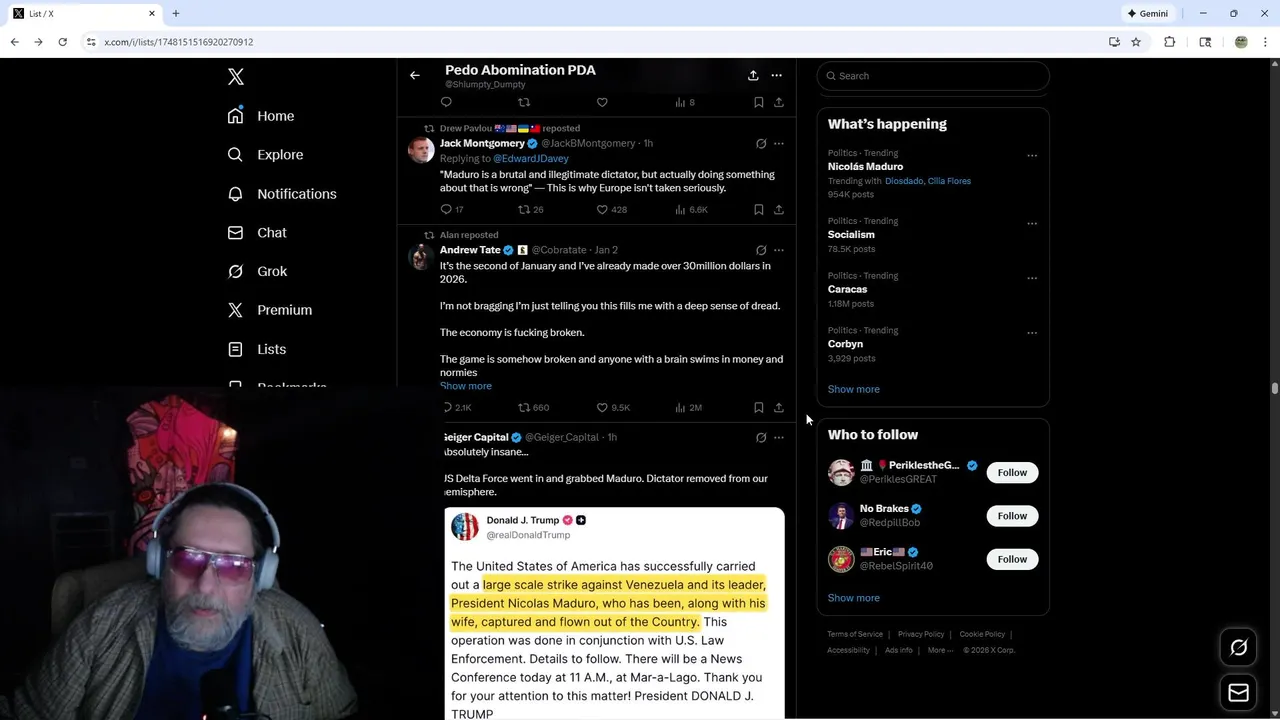Open Grok explain on Jack Montgomery's post

[x=761, y=144]
